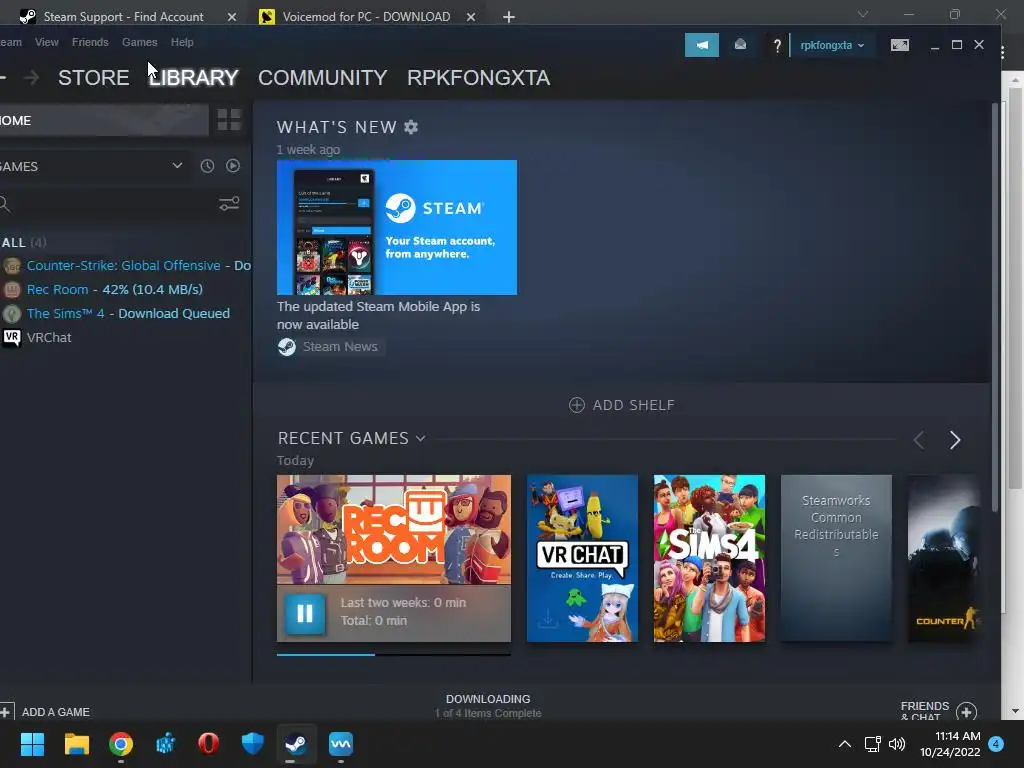The image size is (1024, 768).
Task: Select Counter-Strike: Global Offensive in list
Action: point(125,265)
